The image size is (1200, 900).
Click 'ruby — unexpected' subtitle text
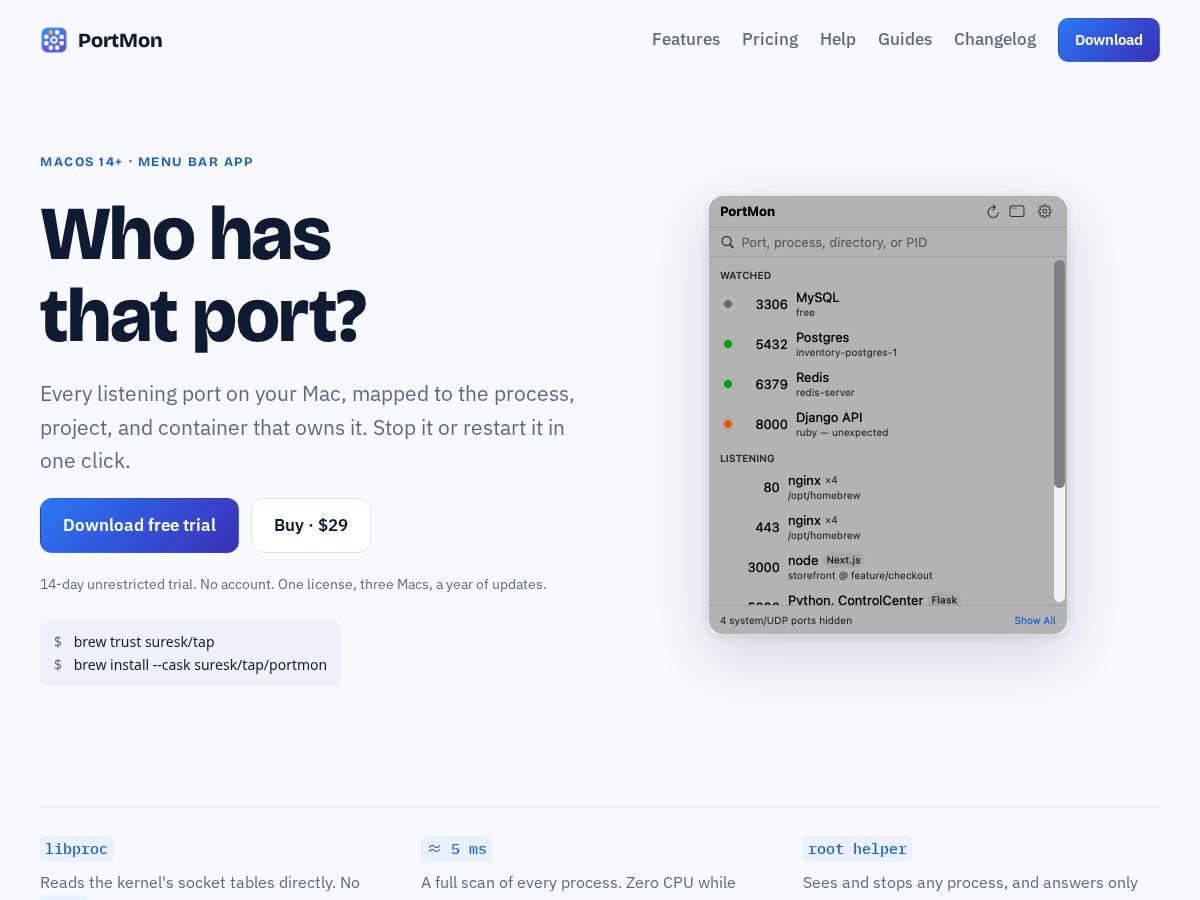click(842, 433)
